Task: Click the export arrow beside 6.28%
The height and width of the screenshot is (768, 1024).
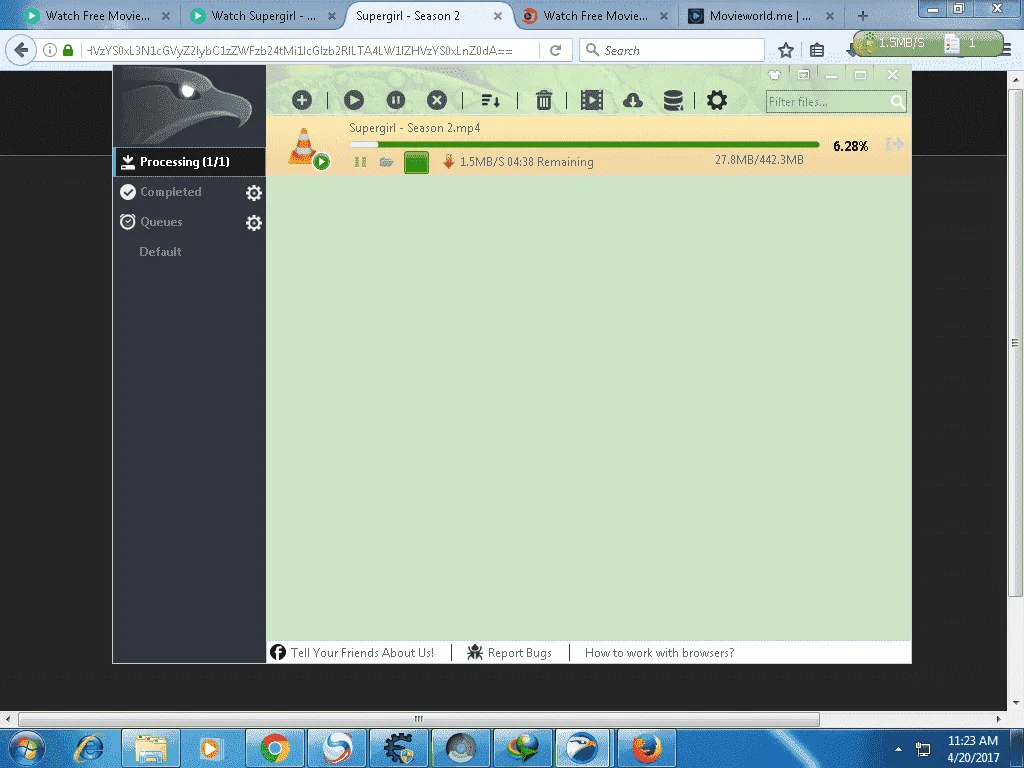Action: coord(894,144)
